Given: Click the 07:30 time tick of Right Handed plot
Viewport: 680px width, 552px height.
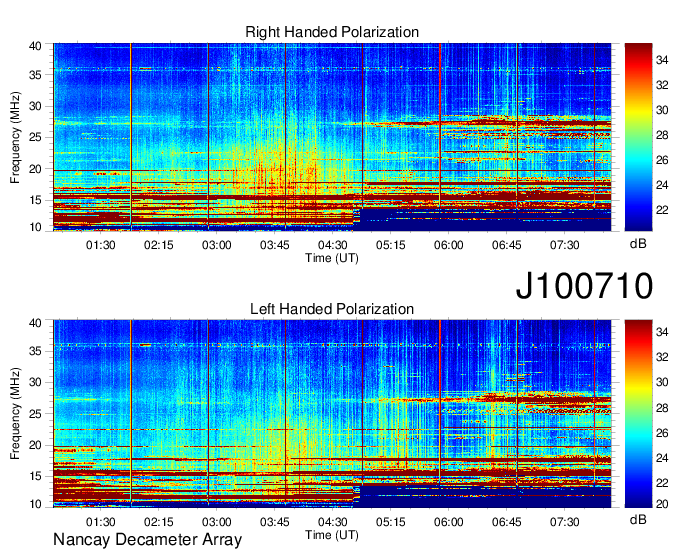Looking at the screenshot, I should pyautogui.click(x=565, y=245).
